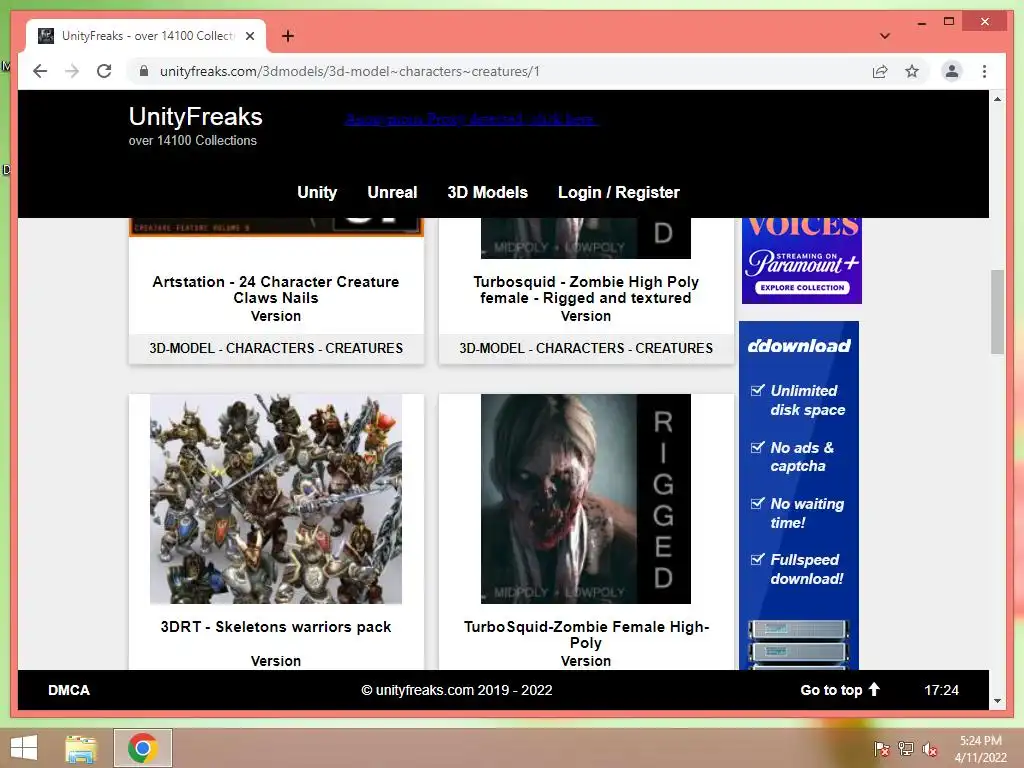
Task: Click the muted volume tray icon
Action: click(930, 748)
